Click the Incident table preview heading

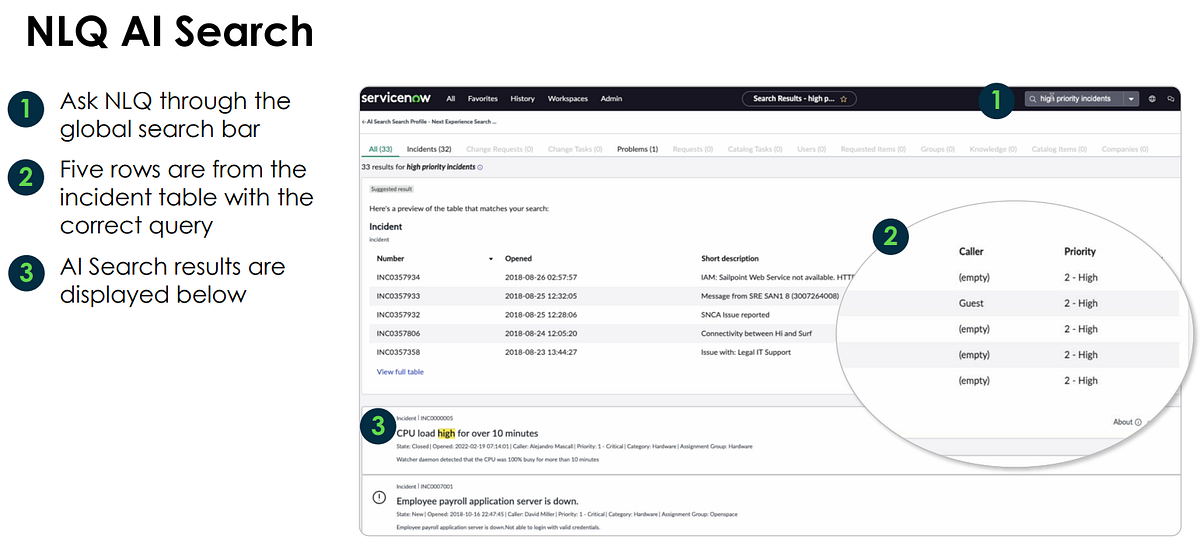(385, 227)
